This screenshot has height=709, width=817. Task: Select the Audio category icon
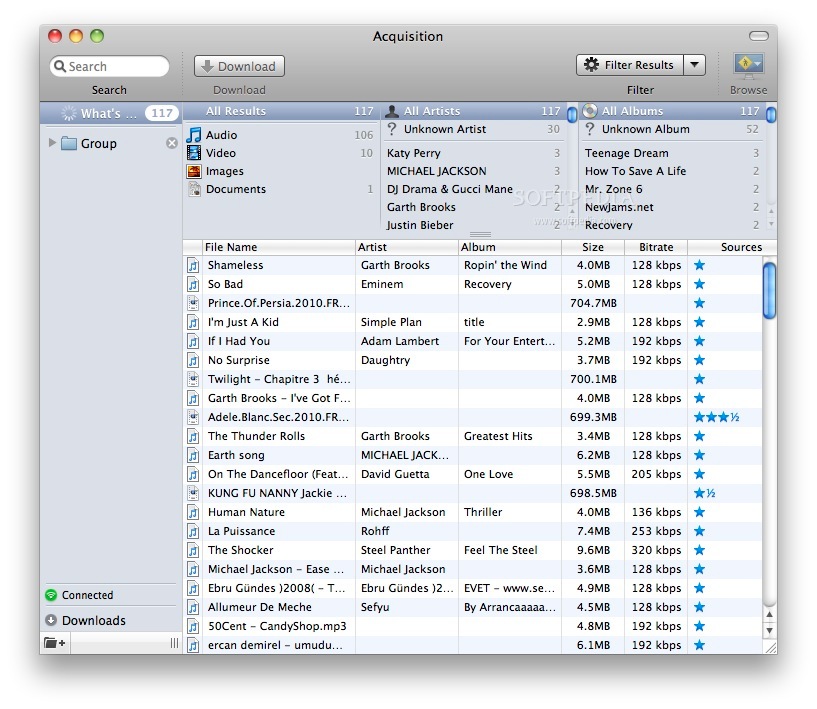point(194,135)
